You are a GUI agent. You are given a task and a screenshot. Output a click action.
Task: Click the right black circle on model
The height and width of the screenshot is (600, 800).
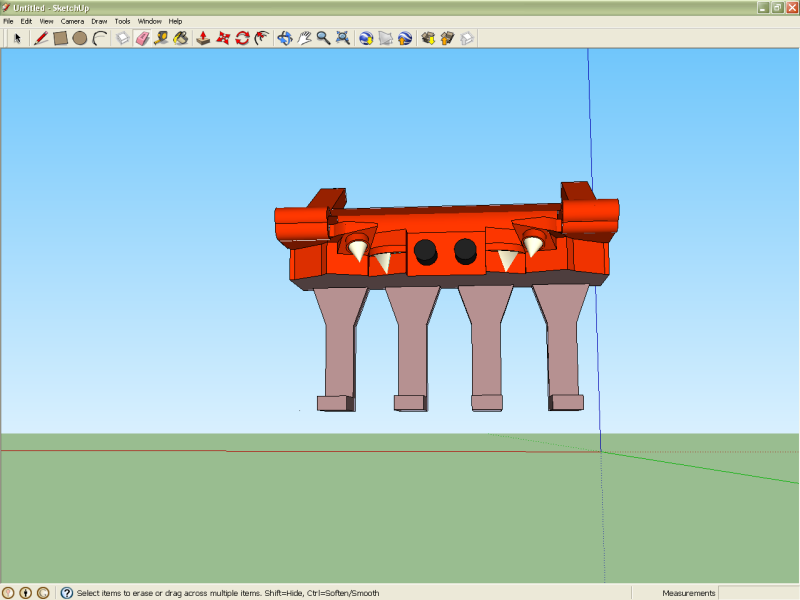(465, 251)
